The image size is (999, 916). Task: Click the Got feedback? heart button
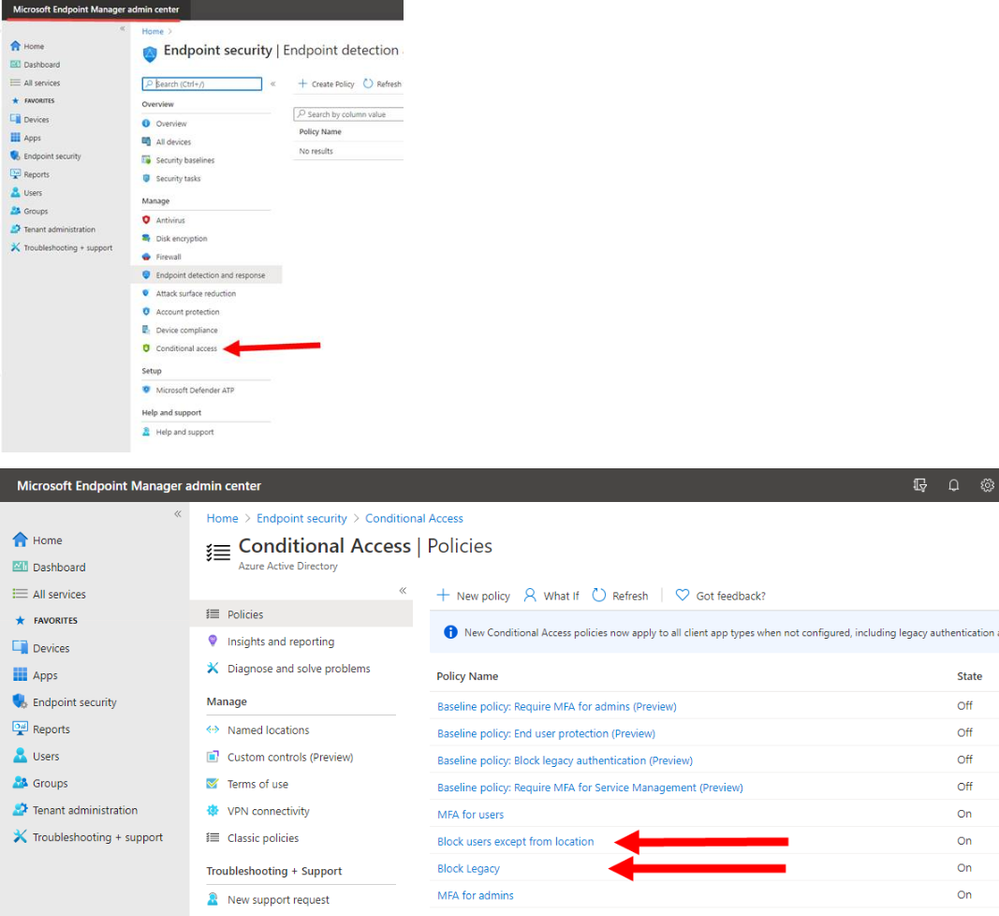(721, 596)
